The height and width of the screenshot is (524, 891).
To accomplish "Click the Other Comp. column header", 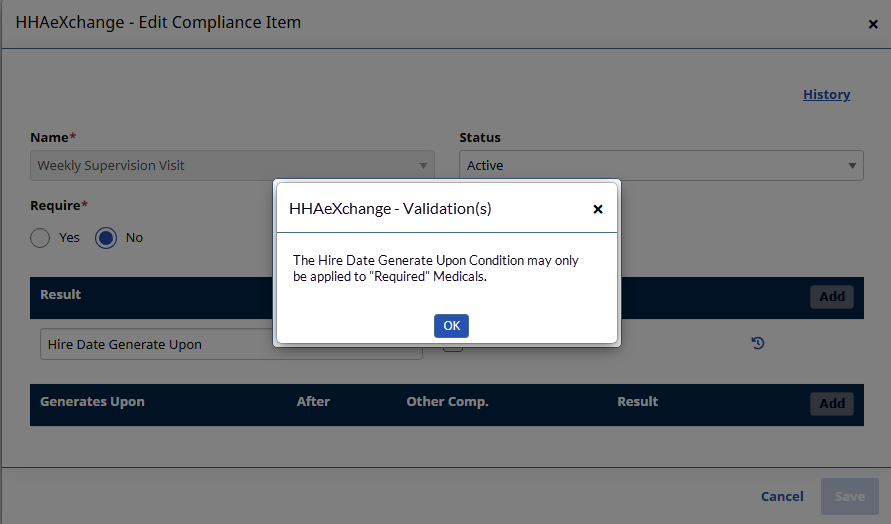I will [x=447, y=402].
